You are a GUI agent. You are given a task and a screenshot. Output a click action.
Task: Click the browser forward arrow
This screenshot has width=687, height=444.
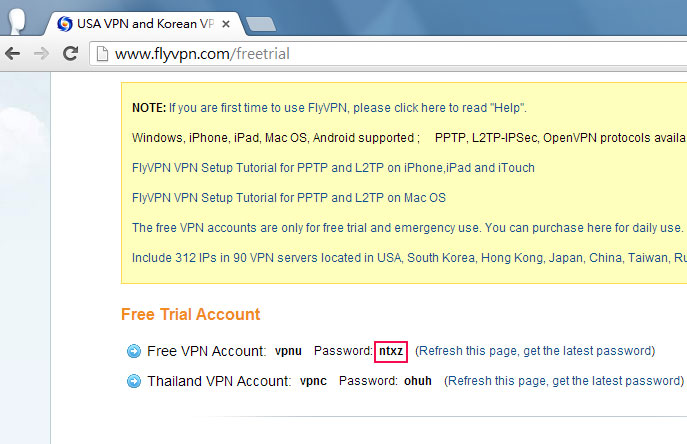(x=42, y=53)
